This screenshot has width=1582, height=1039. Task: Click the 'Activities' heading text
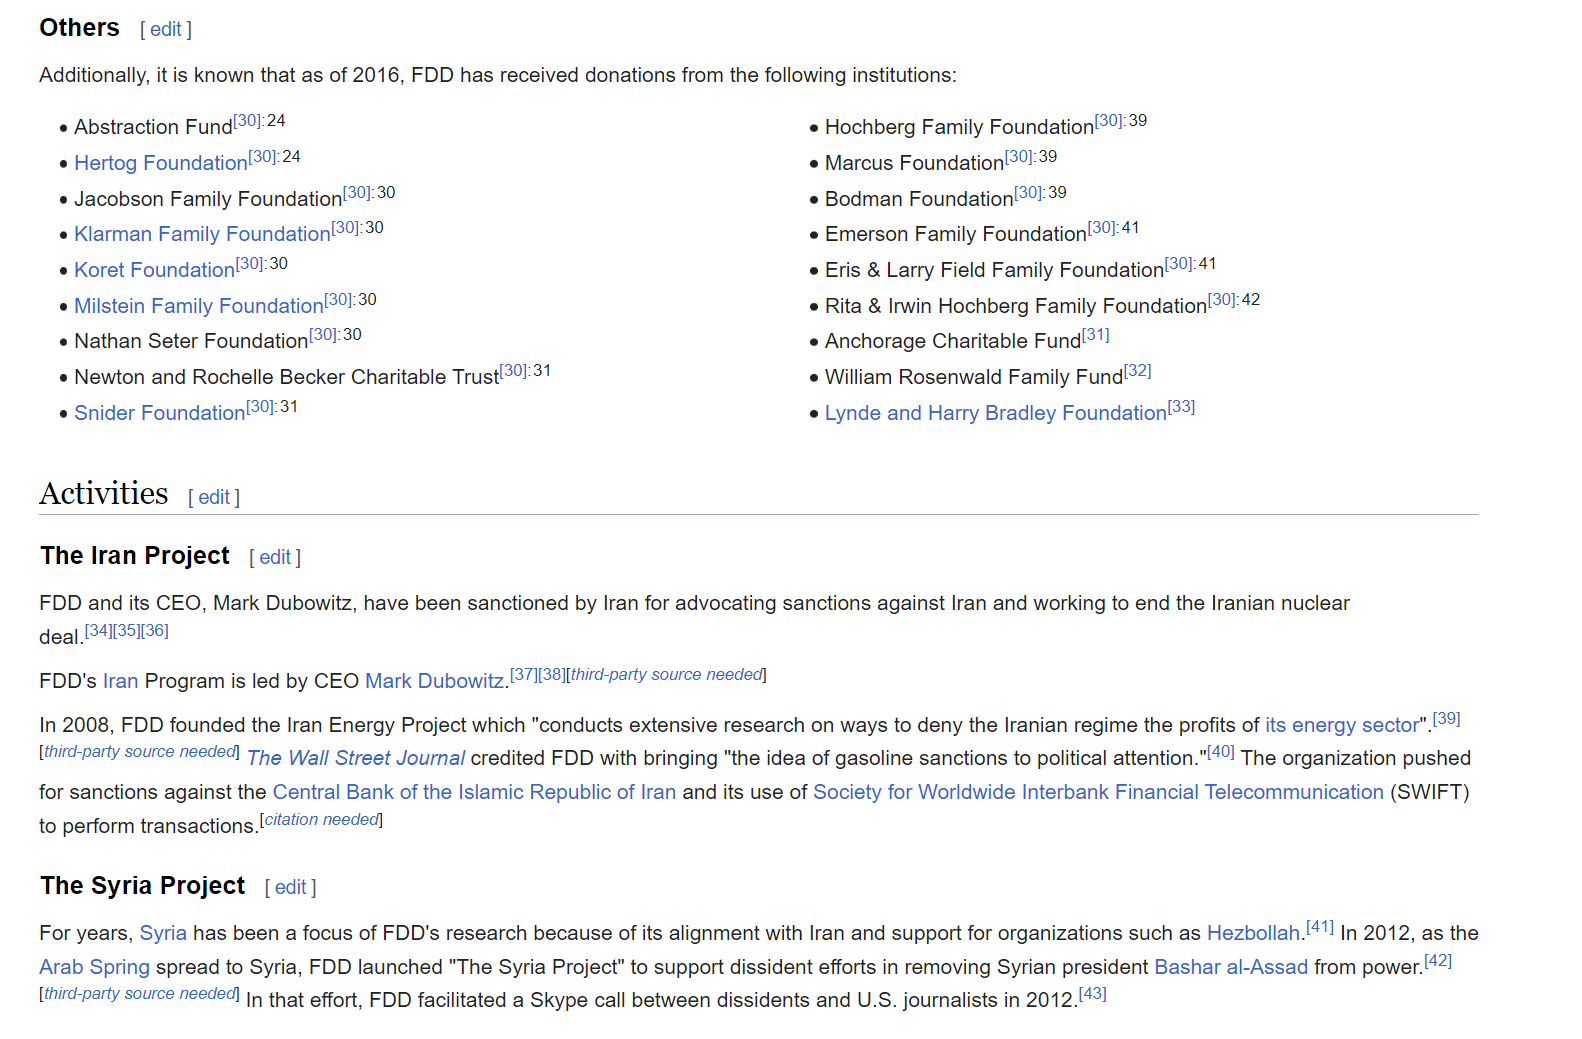[x=104, y=494]
